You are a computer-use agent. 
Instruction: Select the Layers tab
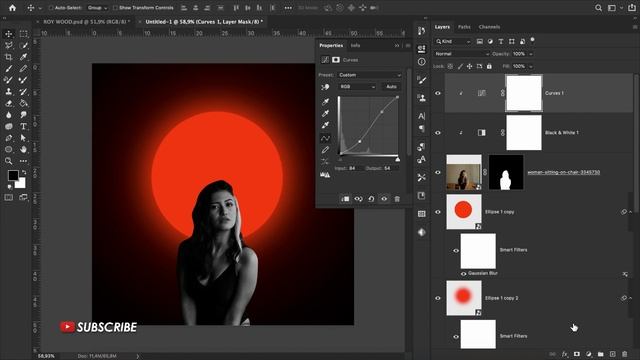442,27
